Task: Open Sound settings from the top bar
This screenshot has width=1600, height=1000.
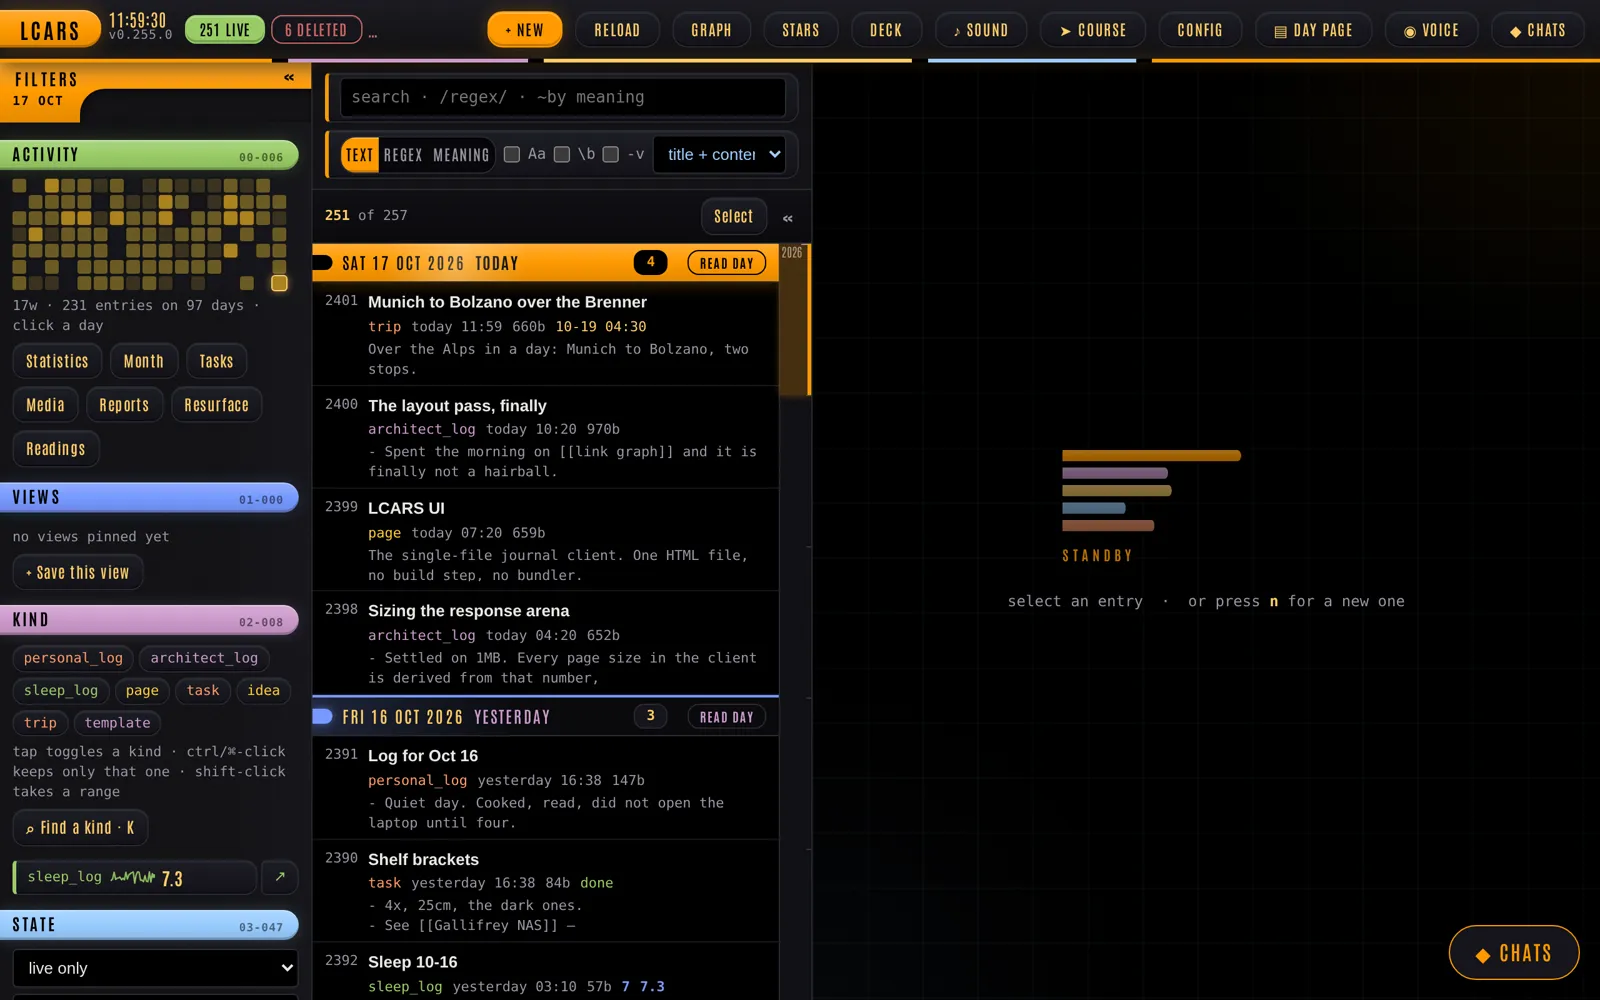Action: (x=981, y=30)
